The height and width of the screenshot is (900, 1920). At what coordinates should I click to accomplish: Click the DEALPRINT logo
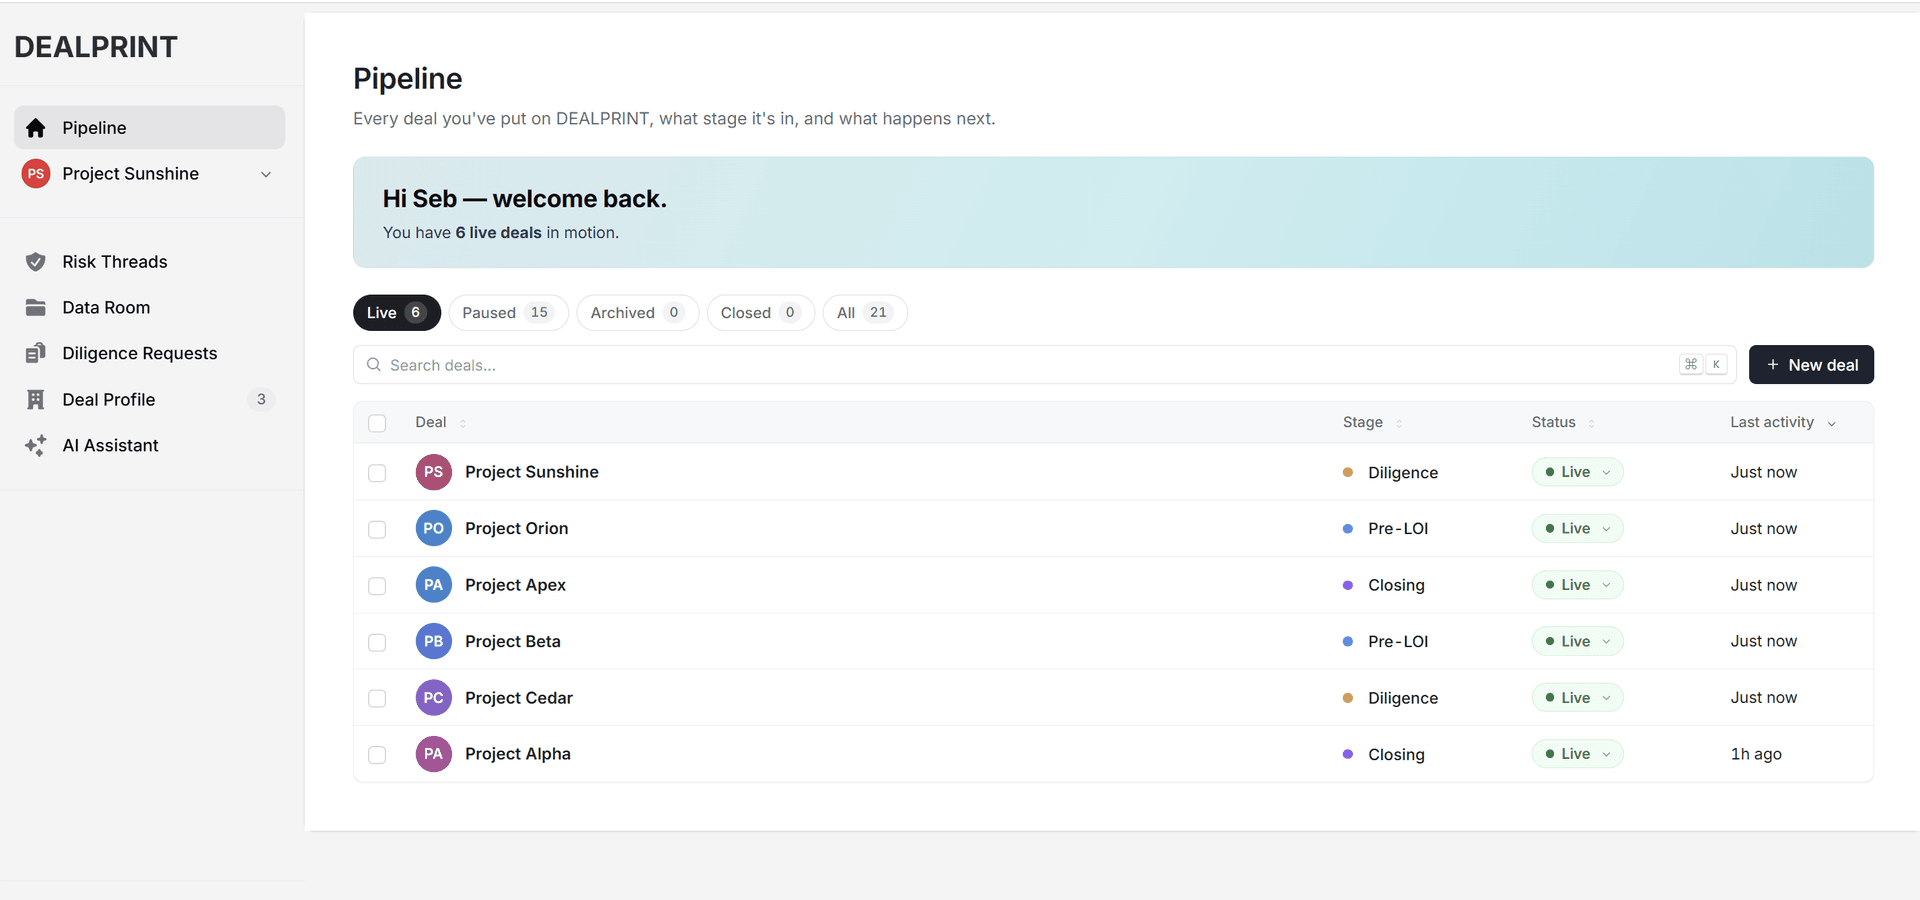pyautogui.click(x=96, y=47)
